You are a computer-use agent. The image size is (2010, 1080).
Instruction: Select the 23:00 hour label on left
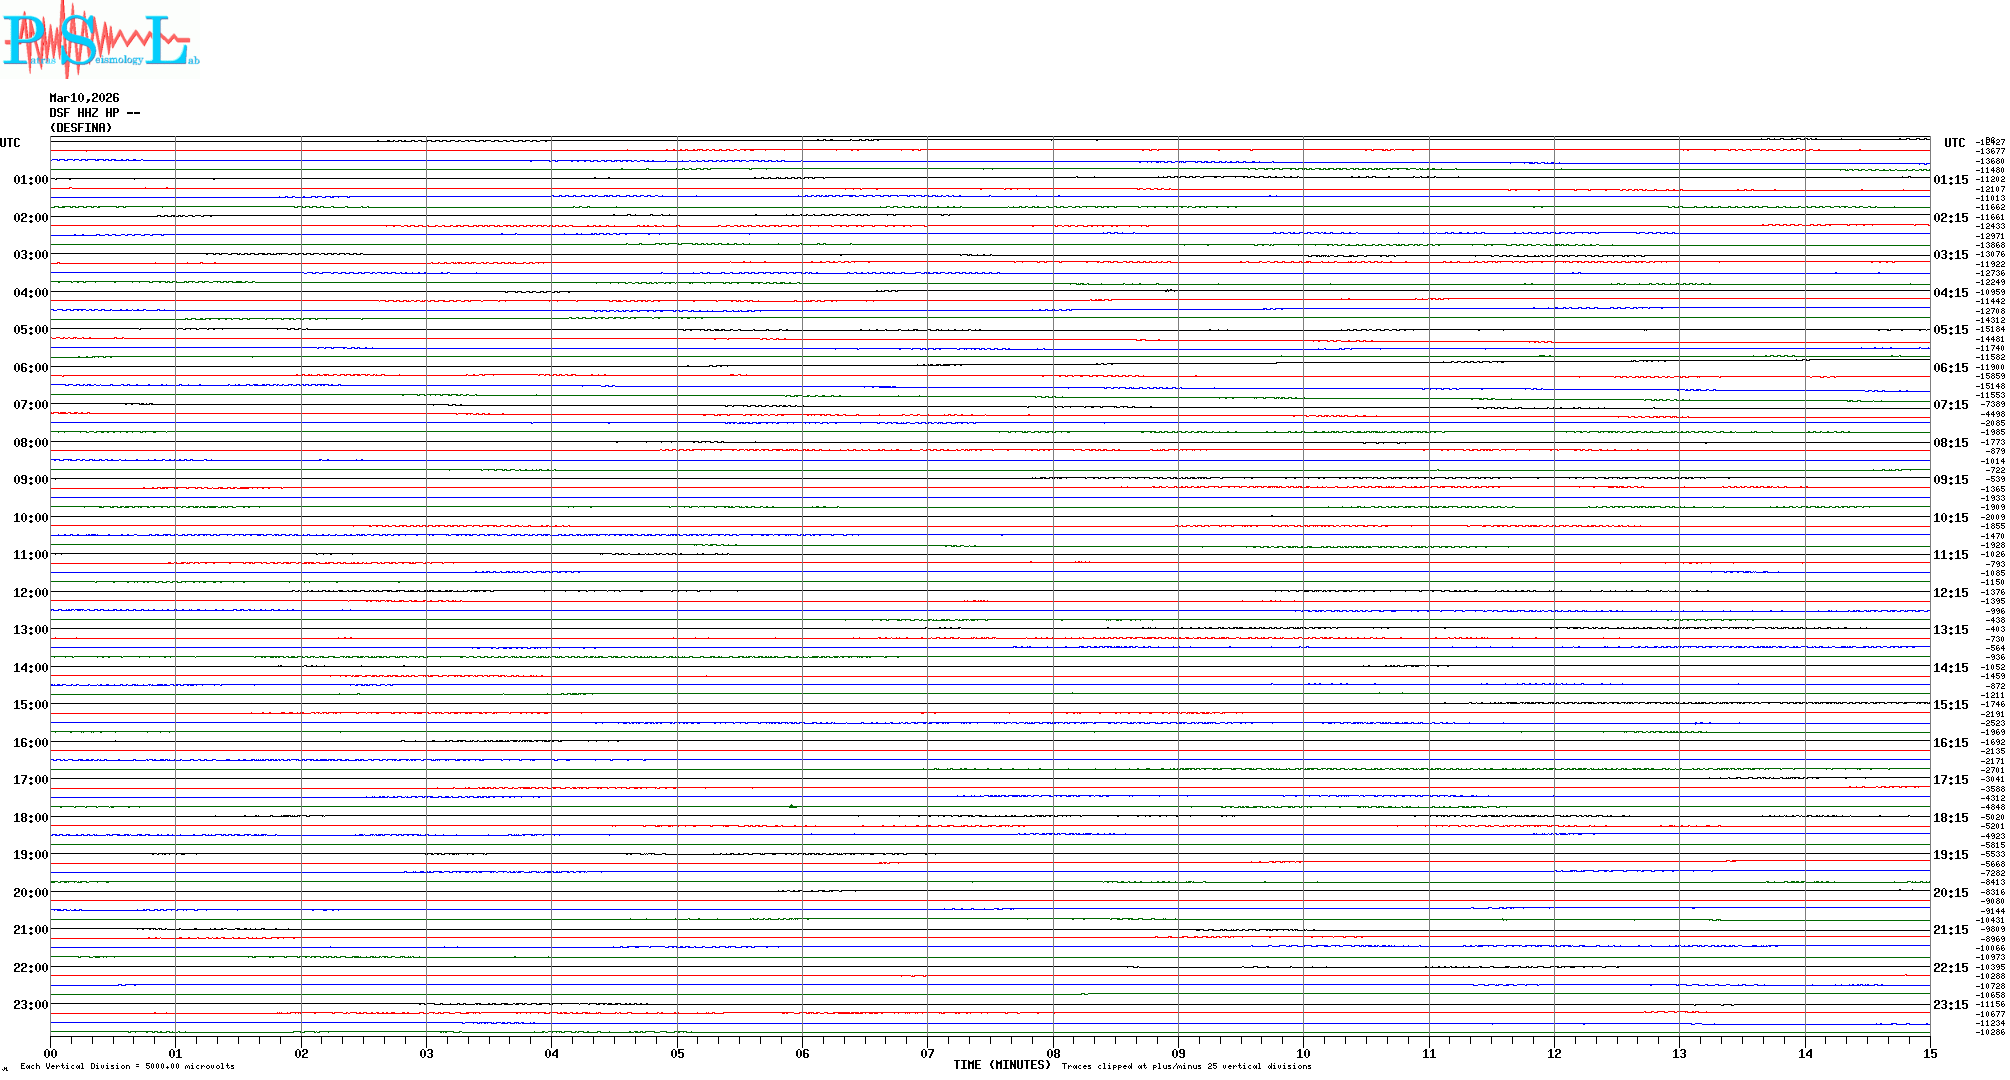(x=30, y=1005)
